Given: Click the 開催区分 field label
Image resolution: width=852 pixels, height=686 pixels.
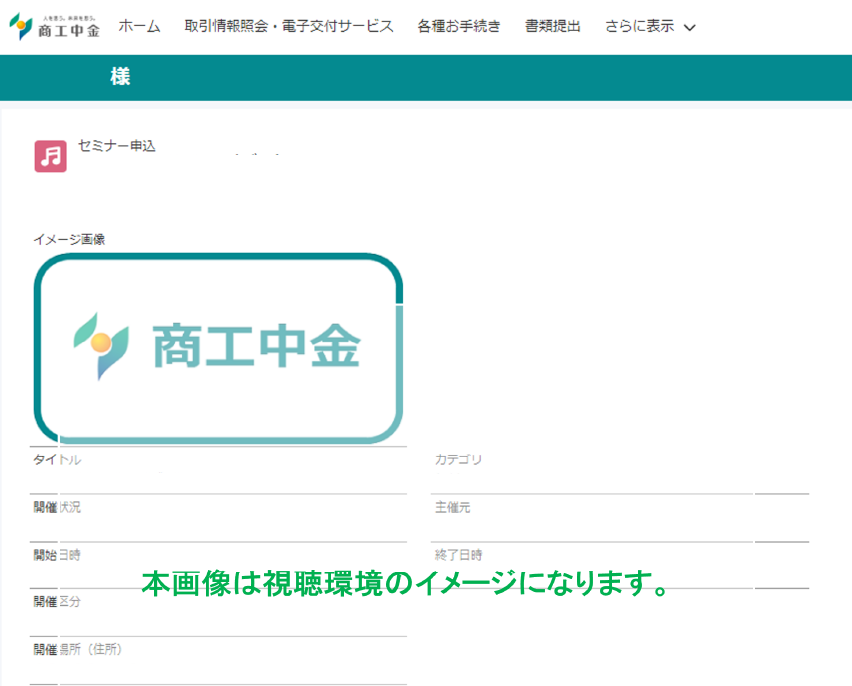Looking at the screenshot, I should (x=57, y=601).
